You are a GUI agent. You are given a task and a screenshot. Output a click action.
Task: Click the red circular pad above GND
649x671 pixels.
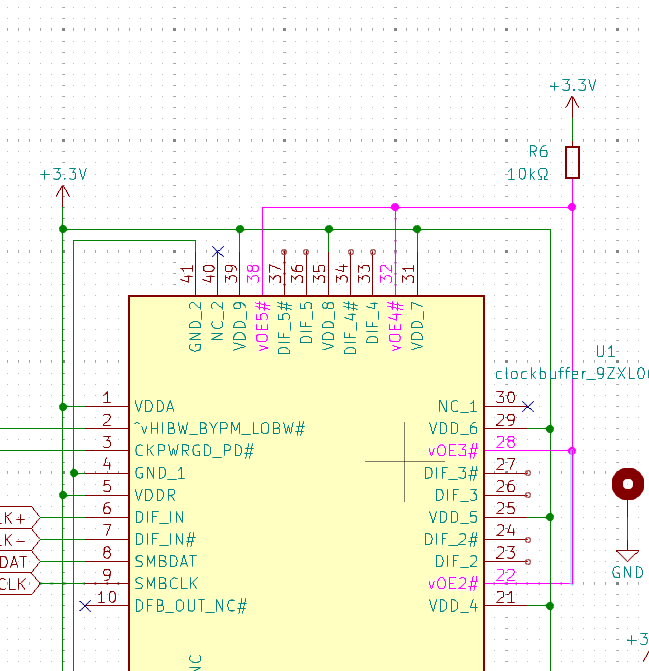[627, 485]
